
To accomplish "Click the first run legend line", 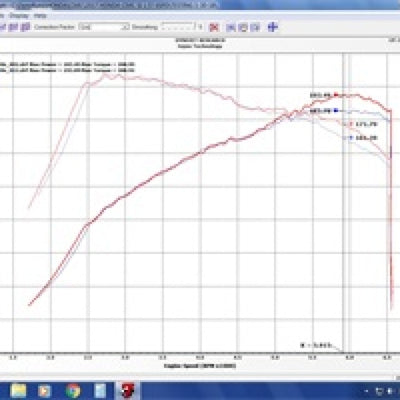I will point(67,64).
